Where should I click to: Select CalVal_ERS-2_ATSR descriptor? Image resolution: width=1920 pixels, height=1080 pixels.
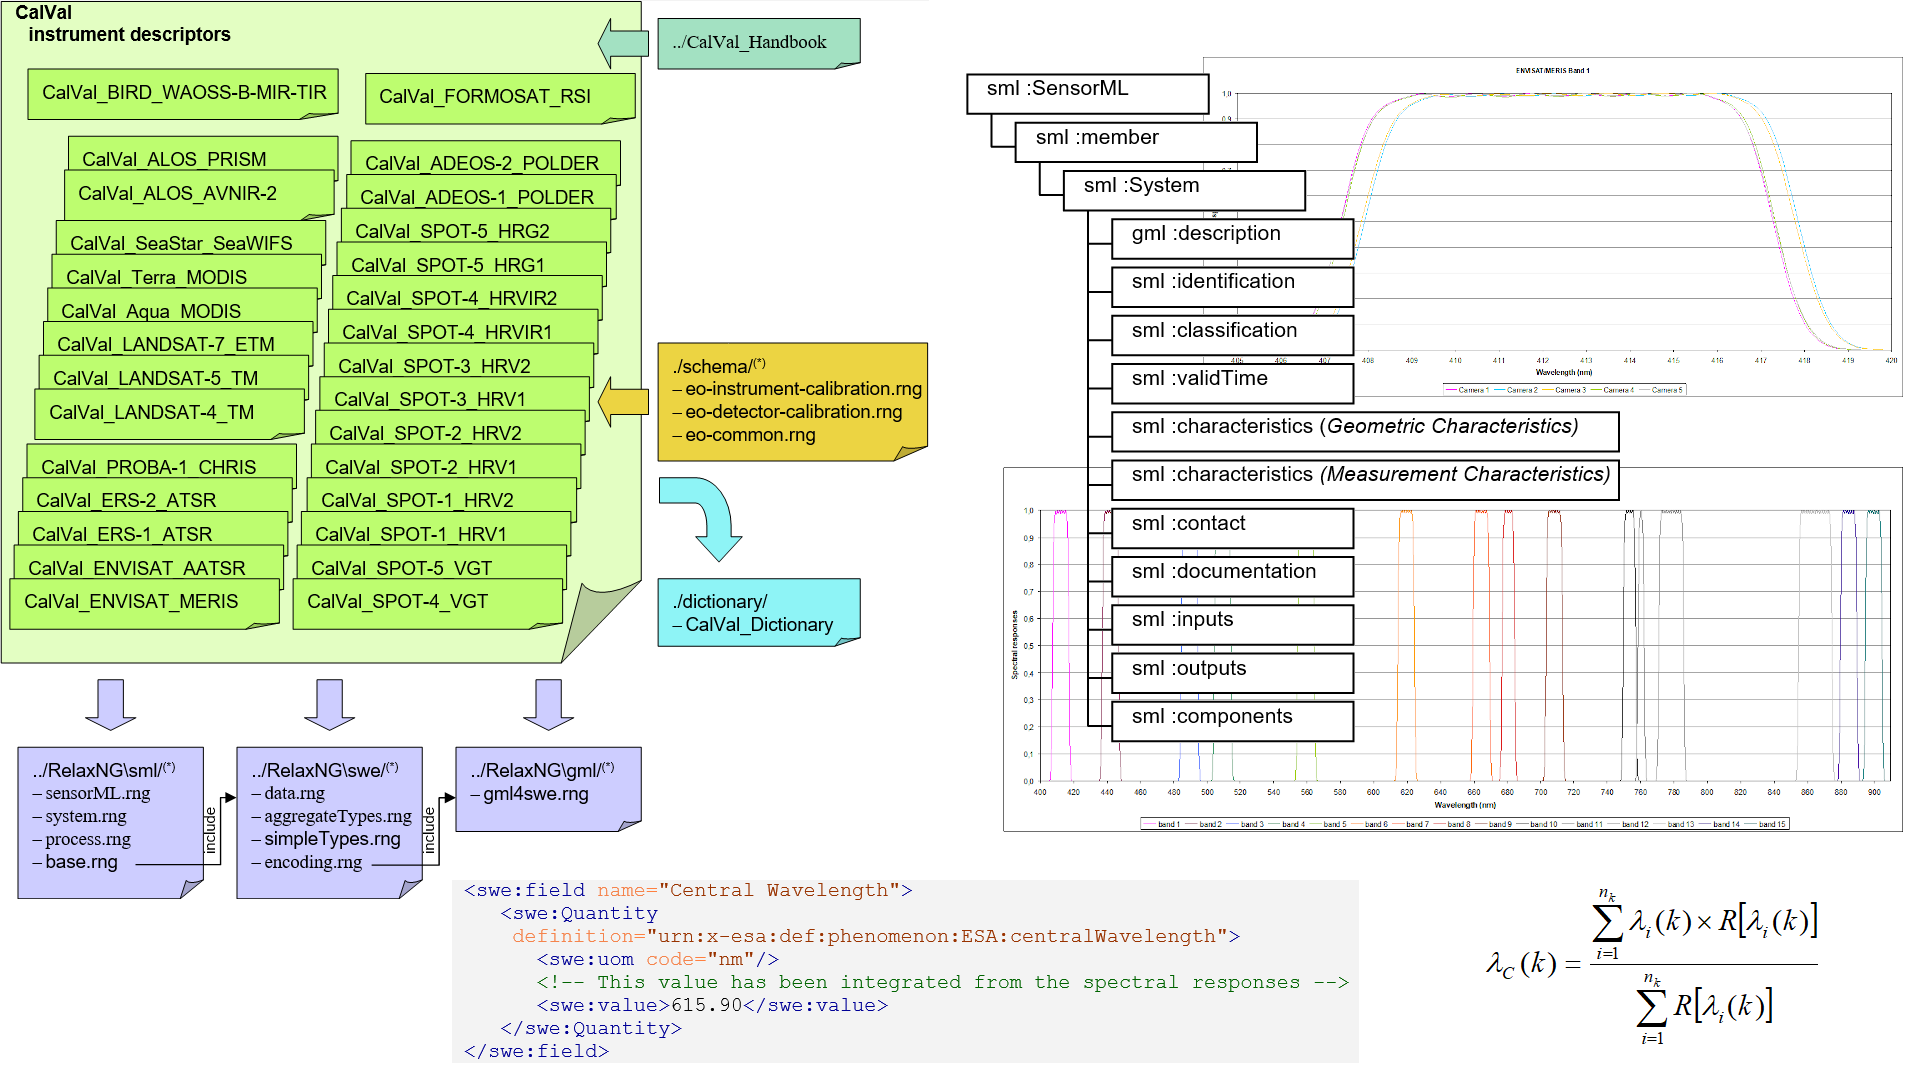(x=158, y=498)
